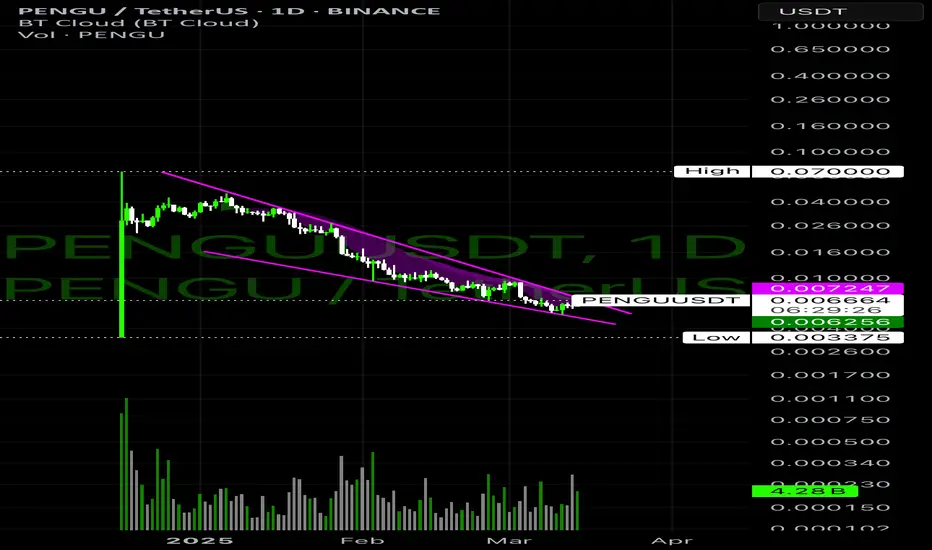Click the 0.002600 price axis label
The height and width of the screenshot is (550, 932).
pyautogui.click(x=830, y=352)
